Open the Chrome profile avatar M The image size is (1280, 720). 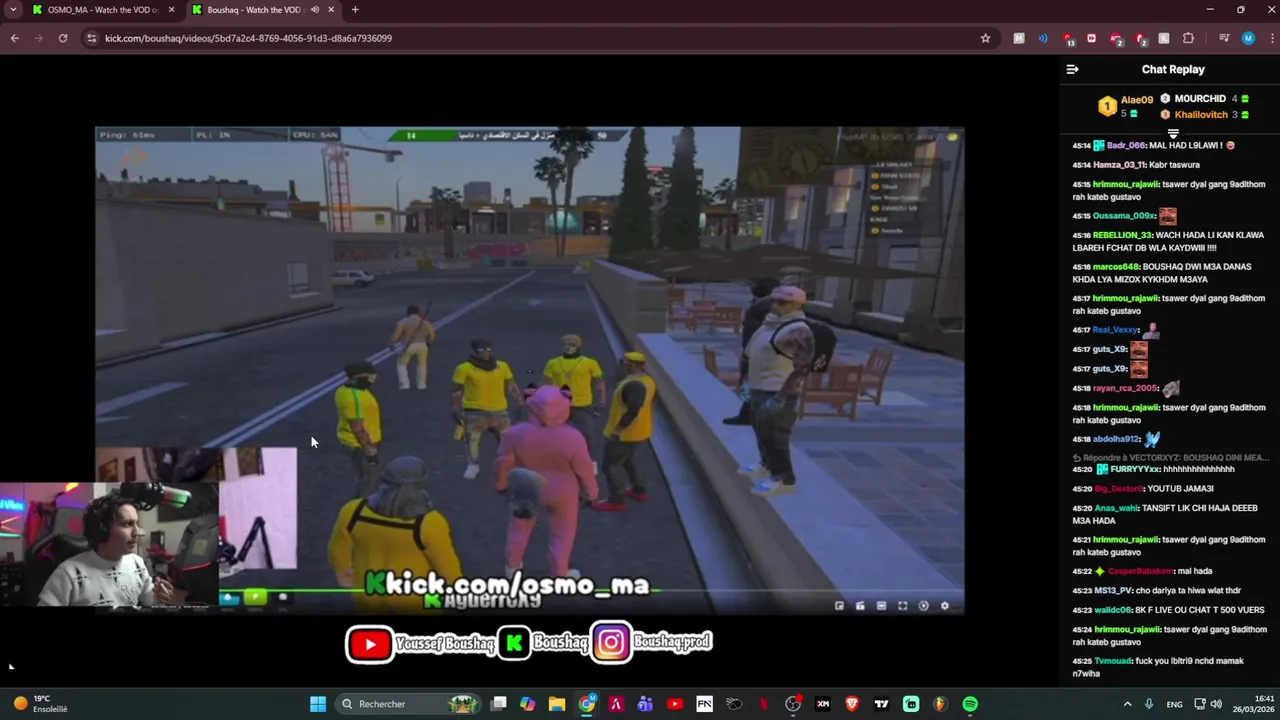coord(1248,38)
